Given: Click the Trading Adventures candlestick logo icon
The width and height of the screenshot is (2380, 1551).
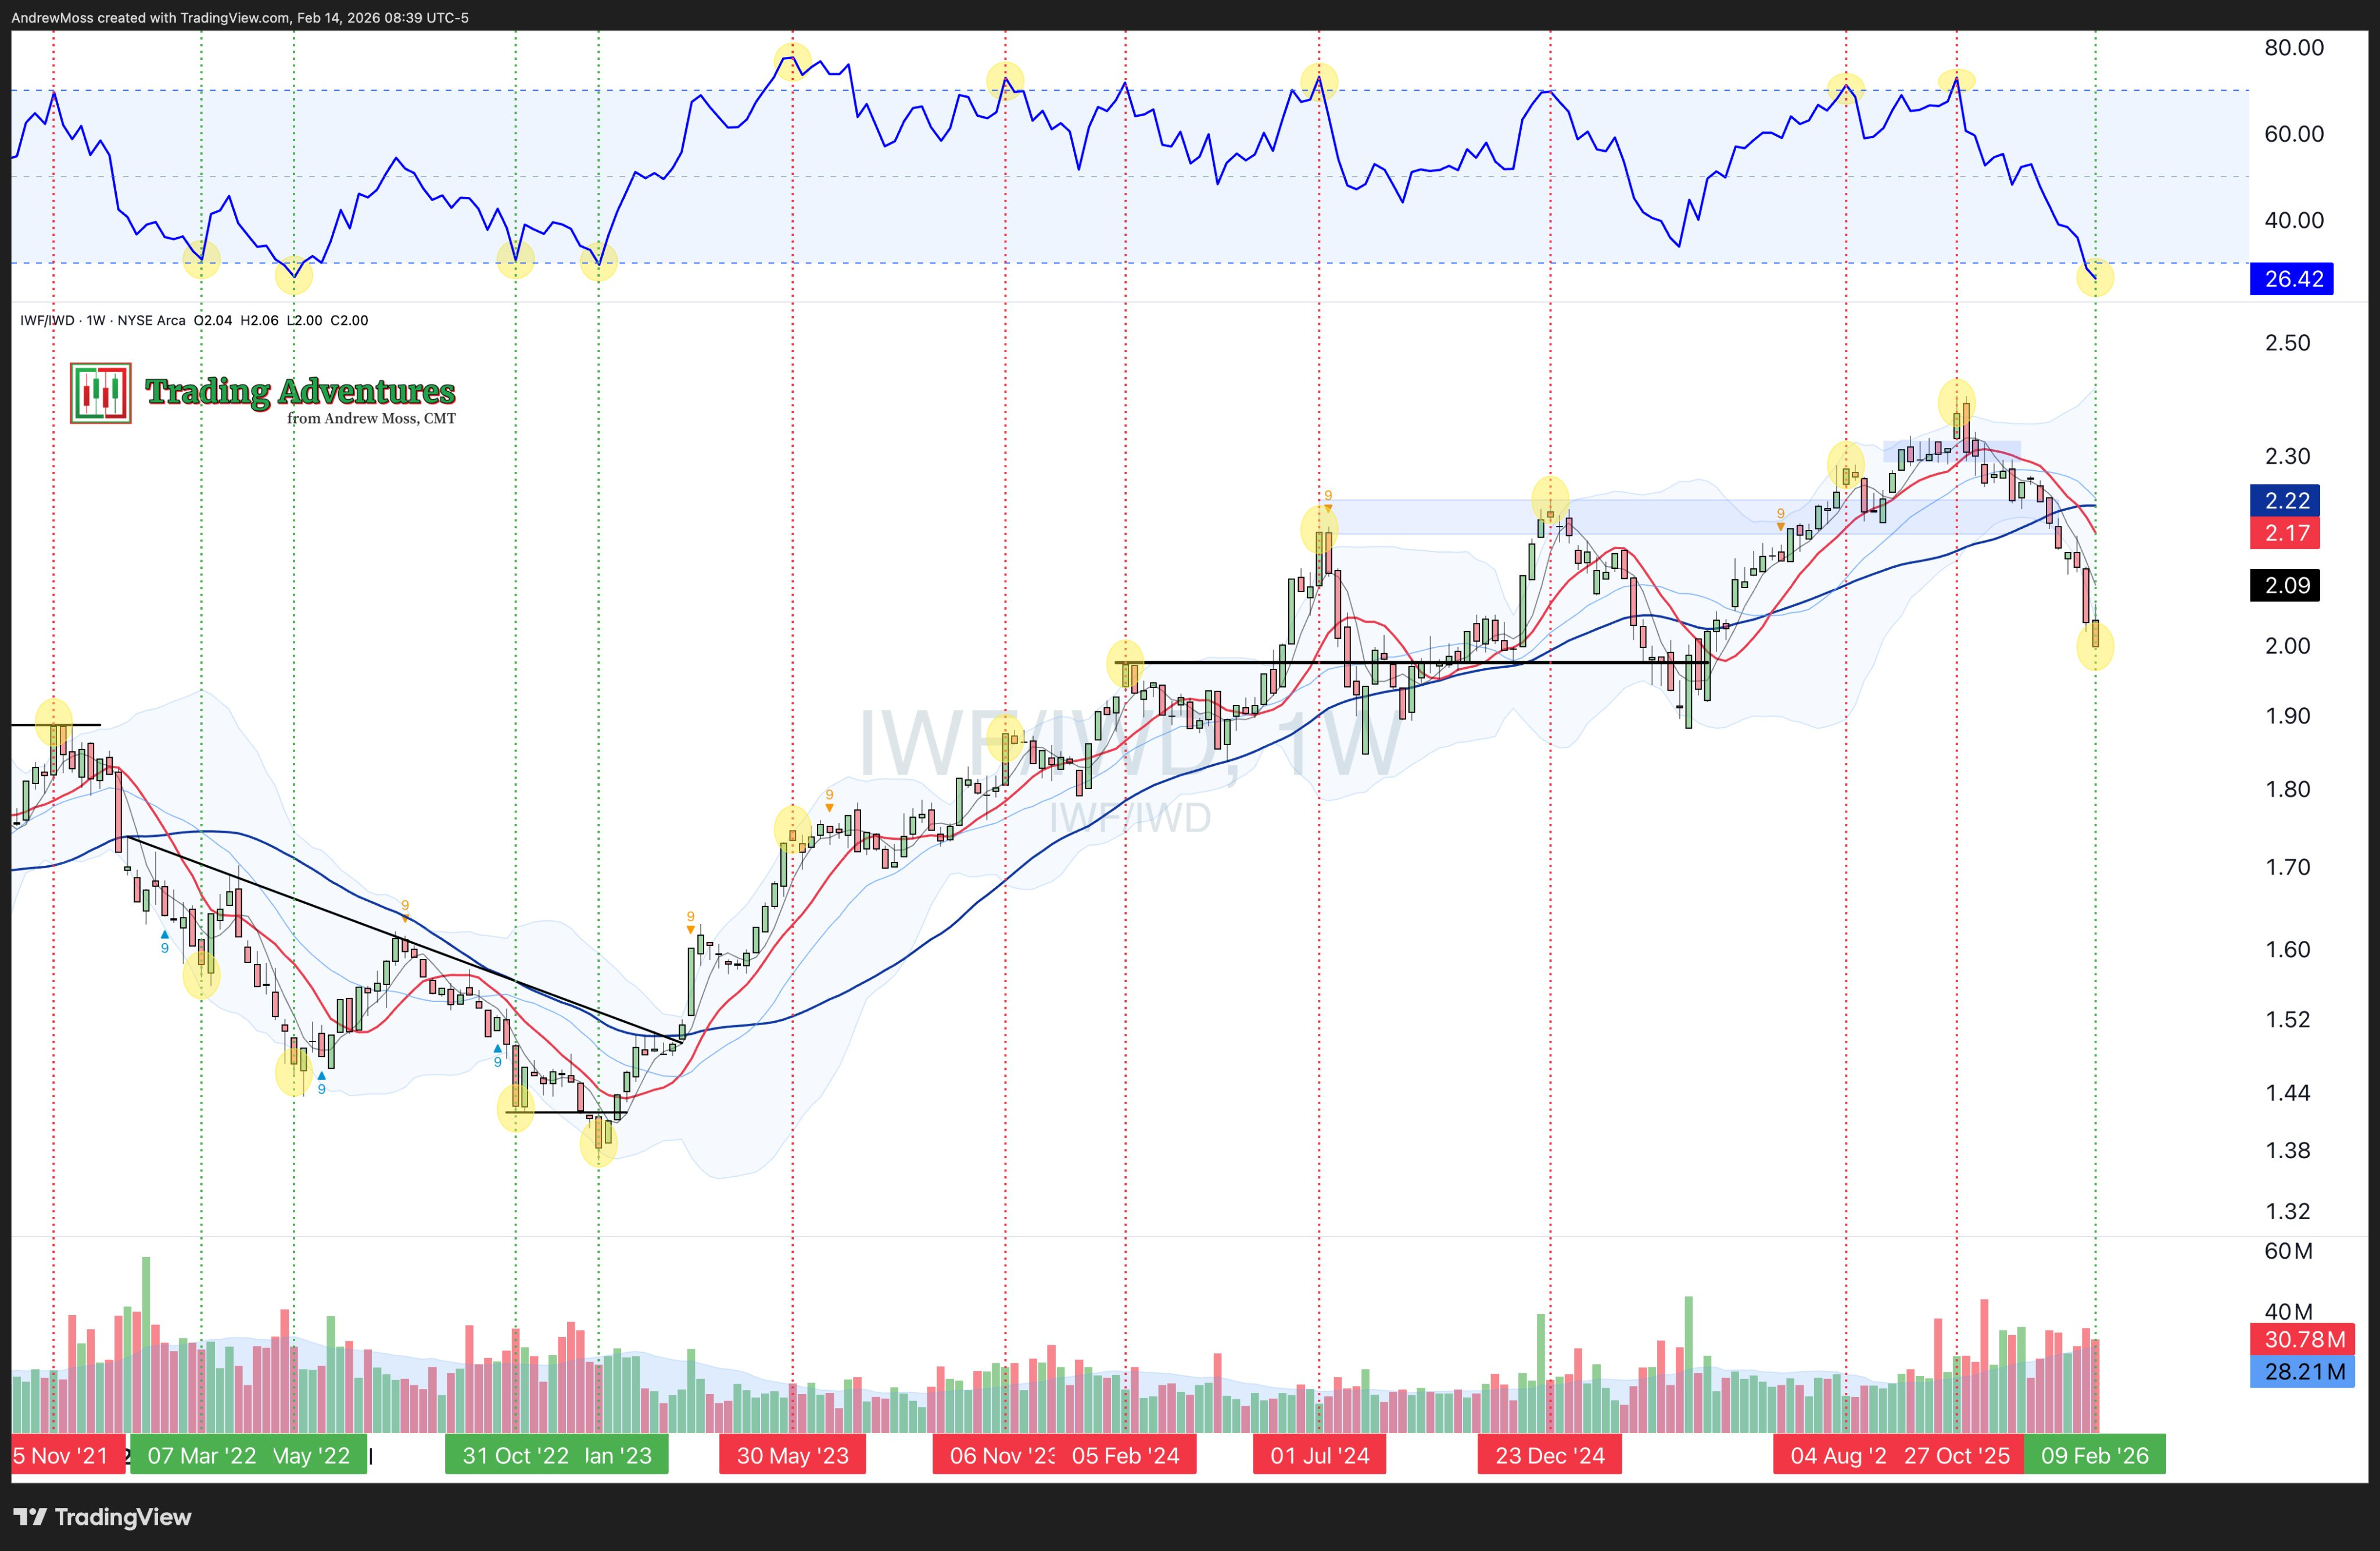Looking at the screenshot, I should pyautogui.click(x=100, y=393).
